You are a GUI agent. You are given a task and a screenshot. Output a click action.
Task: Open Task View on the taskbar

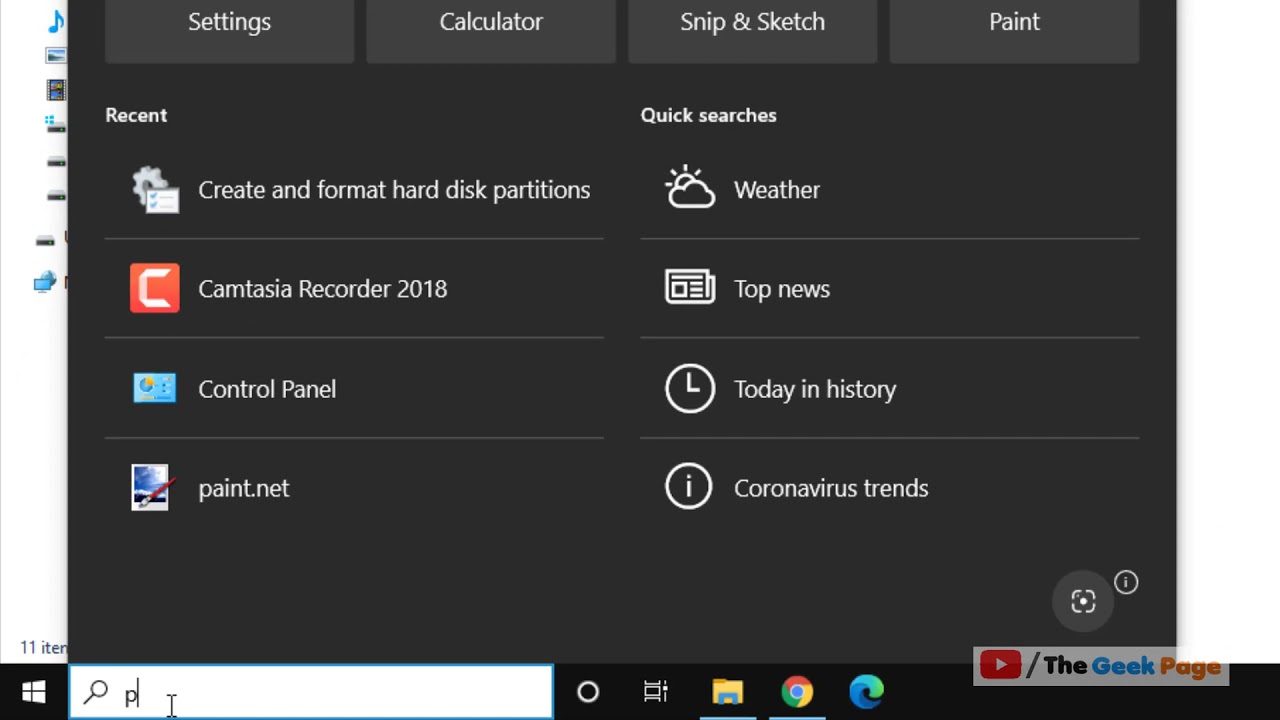656,692
